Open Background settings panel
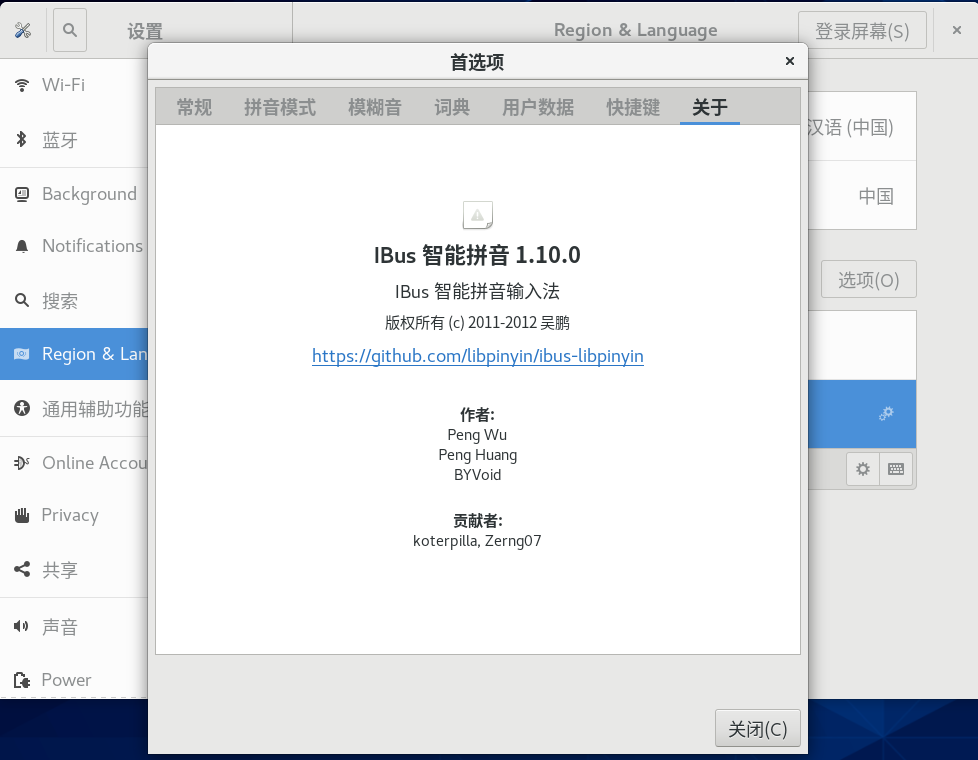This screenshot has width=978, height=760. point(74,194)
